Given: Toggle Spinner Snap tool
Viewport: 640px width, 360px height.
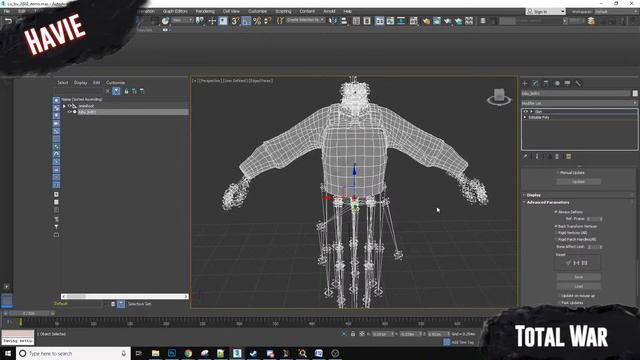Looking at the screenshot, I should [268, 20].
